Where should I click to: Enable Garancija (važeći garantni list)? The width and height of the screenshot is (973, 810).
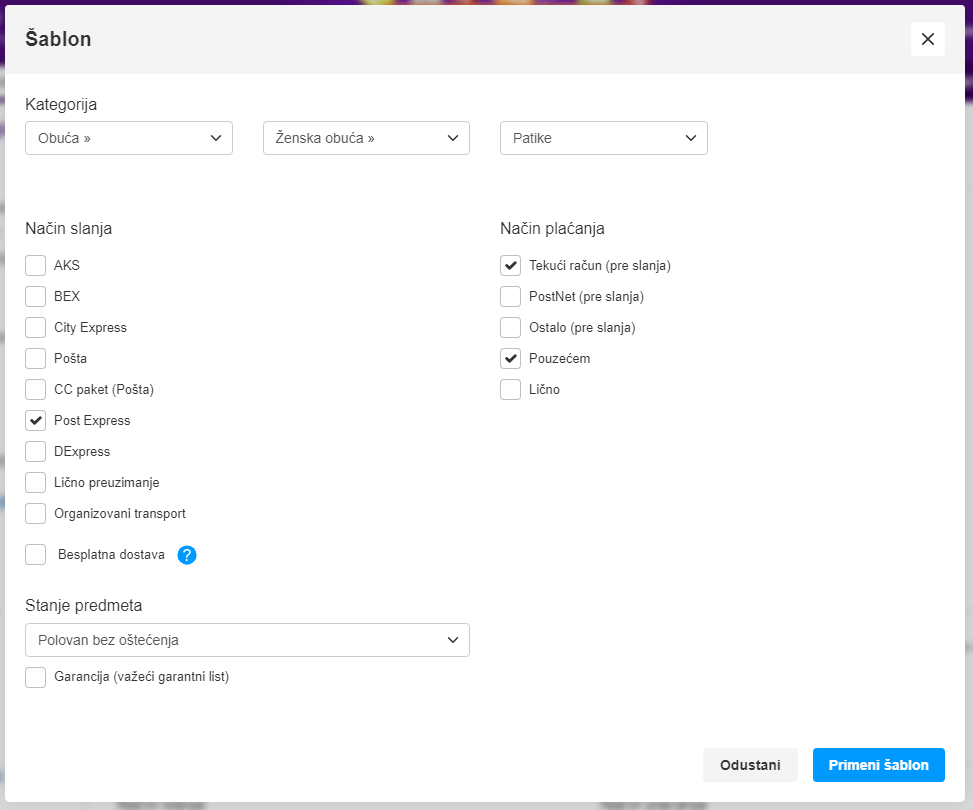pos(35,677)
